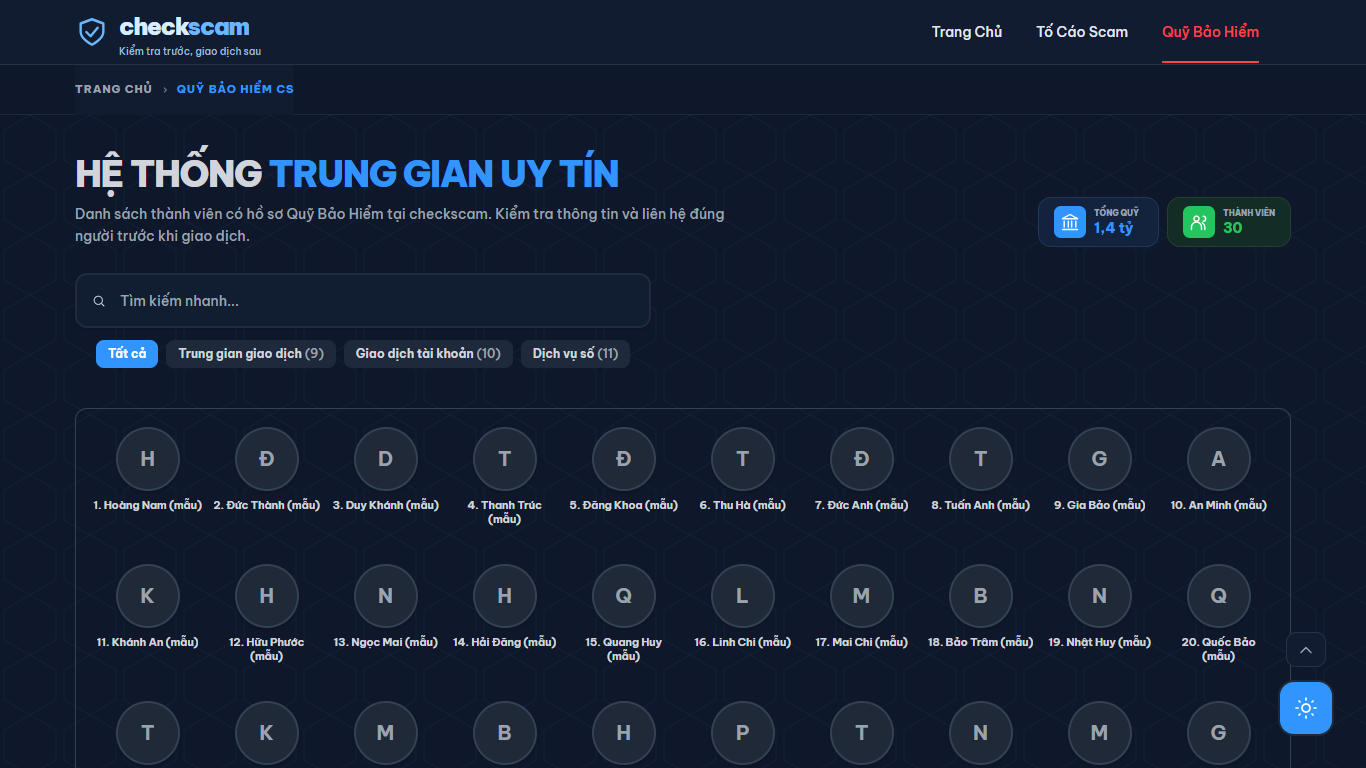The width and height of the screenshot is (1366, 768).
Task: Open avatar of Hoàng Nam (mẫu)
Action: (x=147, y=459)
